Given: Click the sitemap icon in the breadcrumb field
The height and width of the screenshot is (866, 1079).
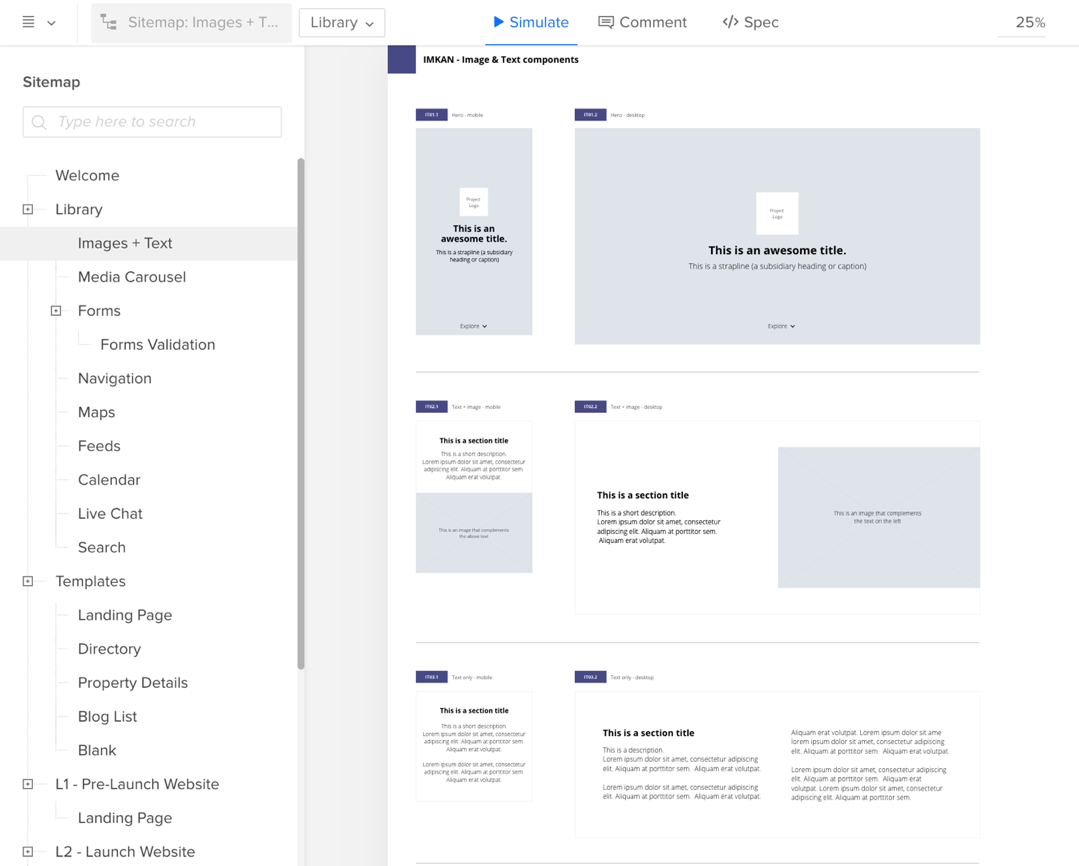Looking at the screenshot, I should 108,21.
